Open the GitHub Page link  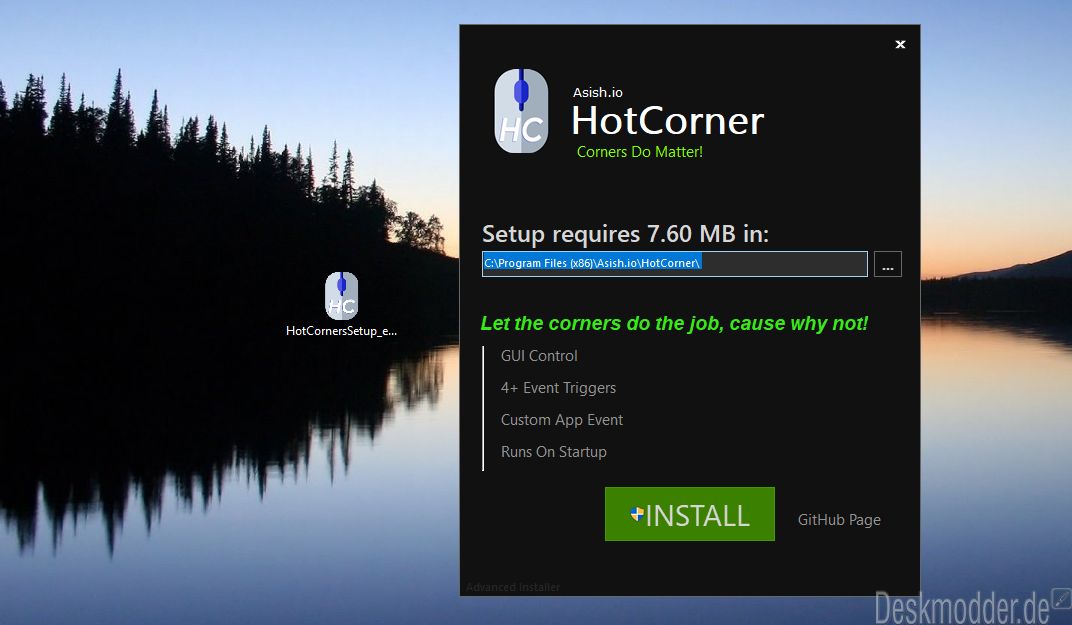[839, 520]
